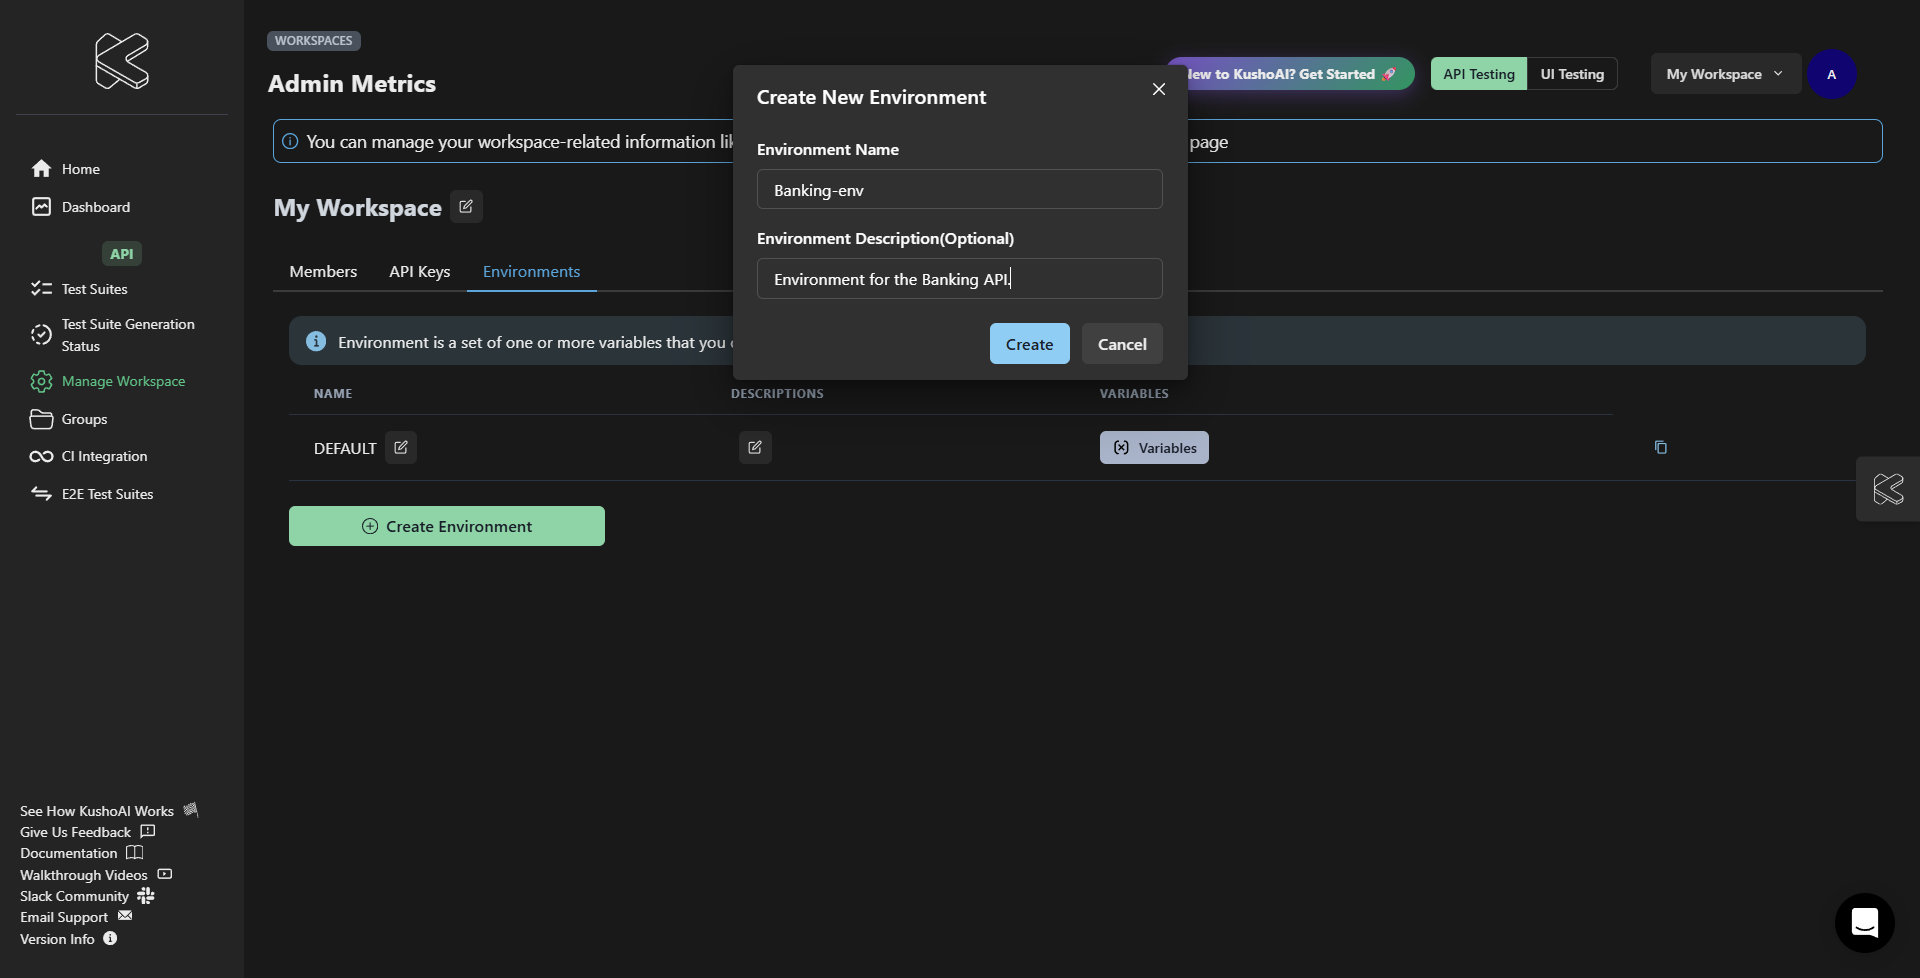
Task: Open the KushoAI floating side widget
Action: click(x=1887, y=489)
